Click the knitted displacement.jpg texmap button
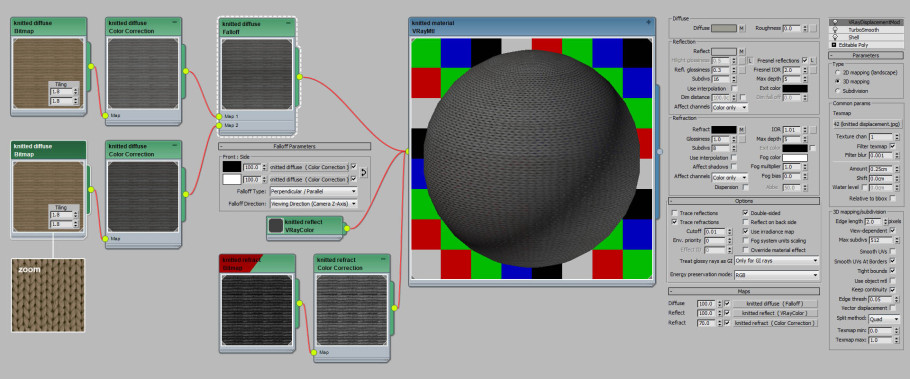The image size is (910, 379). point(866,124)
